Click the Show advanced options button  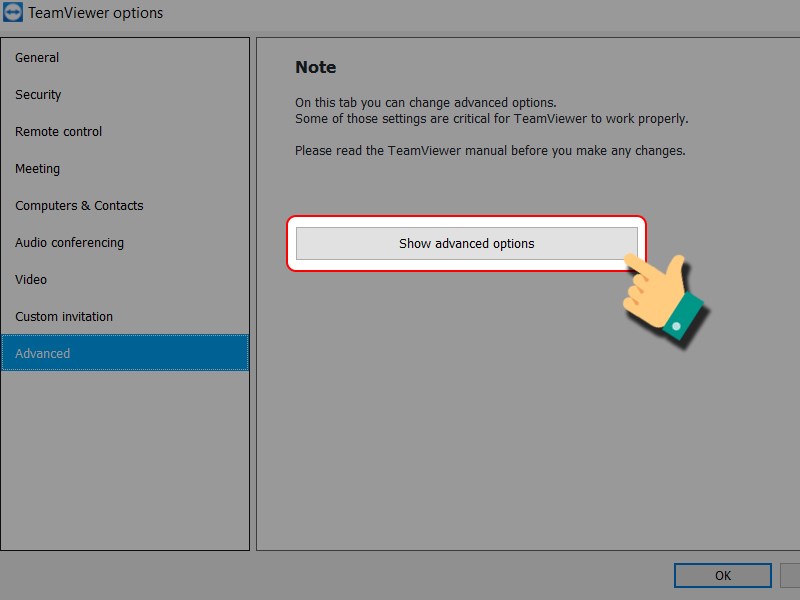(466, 244)
